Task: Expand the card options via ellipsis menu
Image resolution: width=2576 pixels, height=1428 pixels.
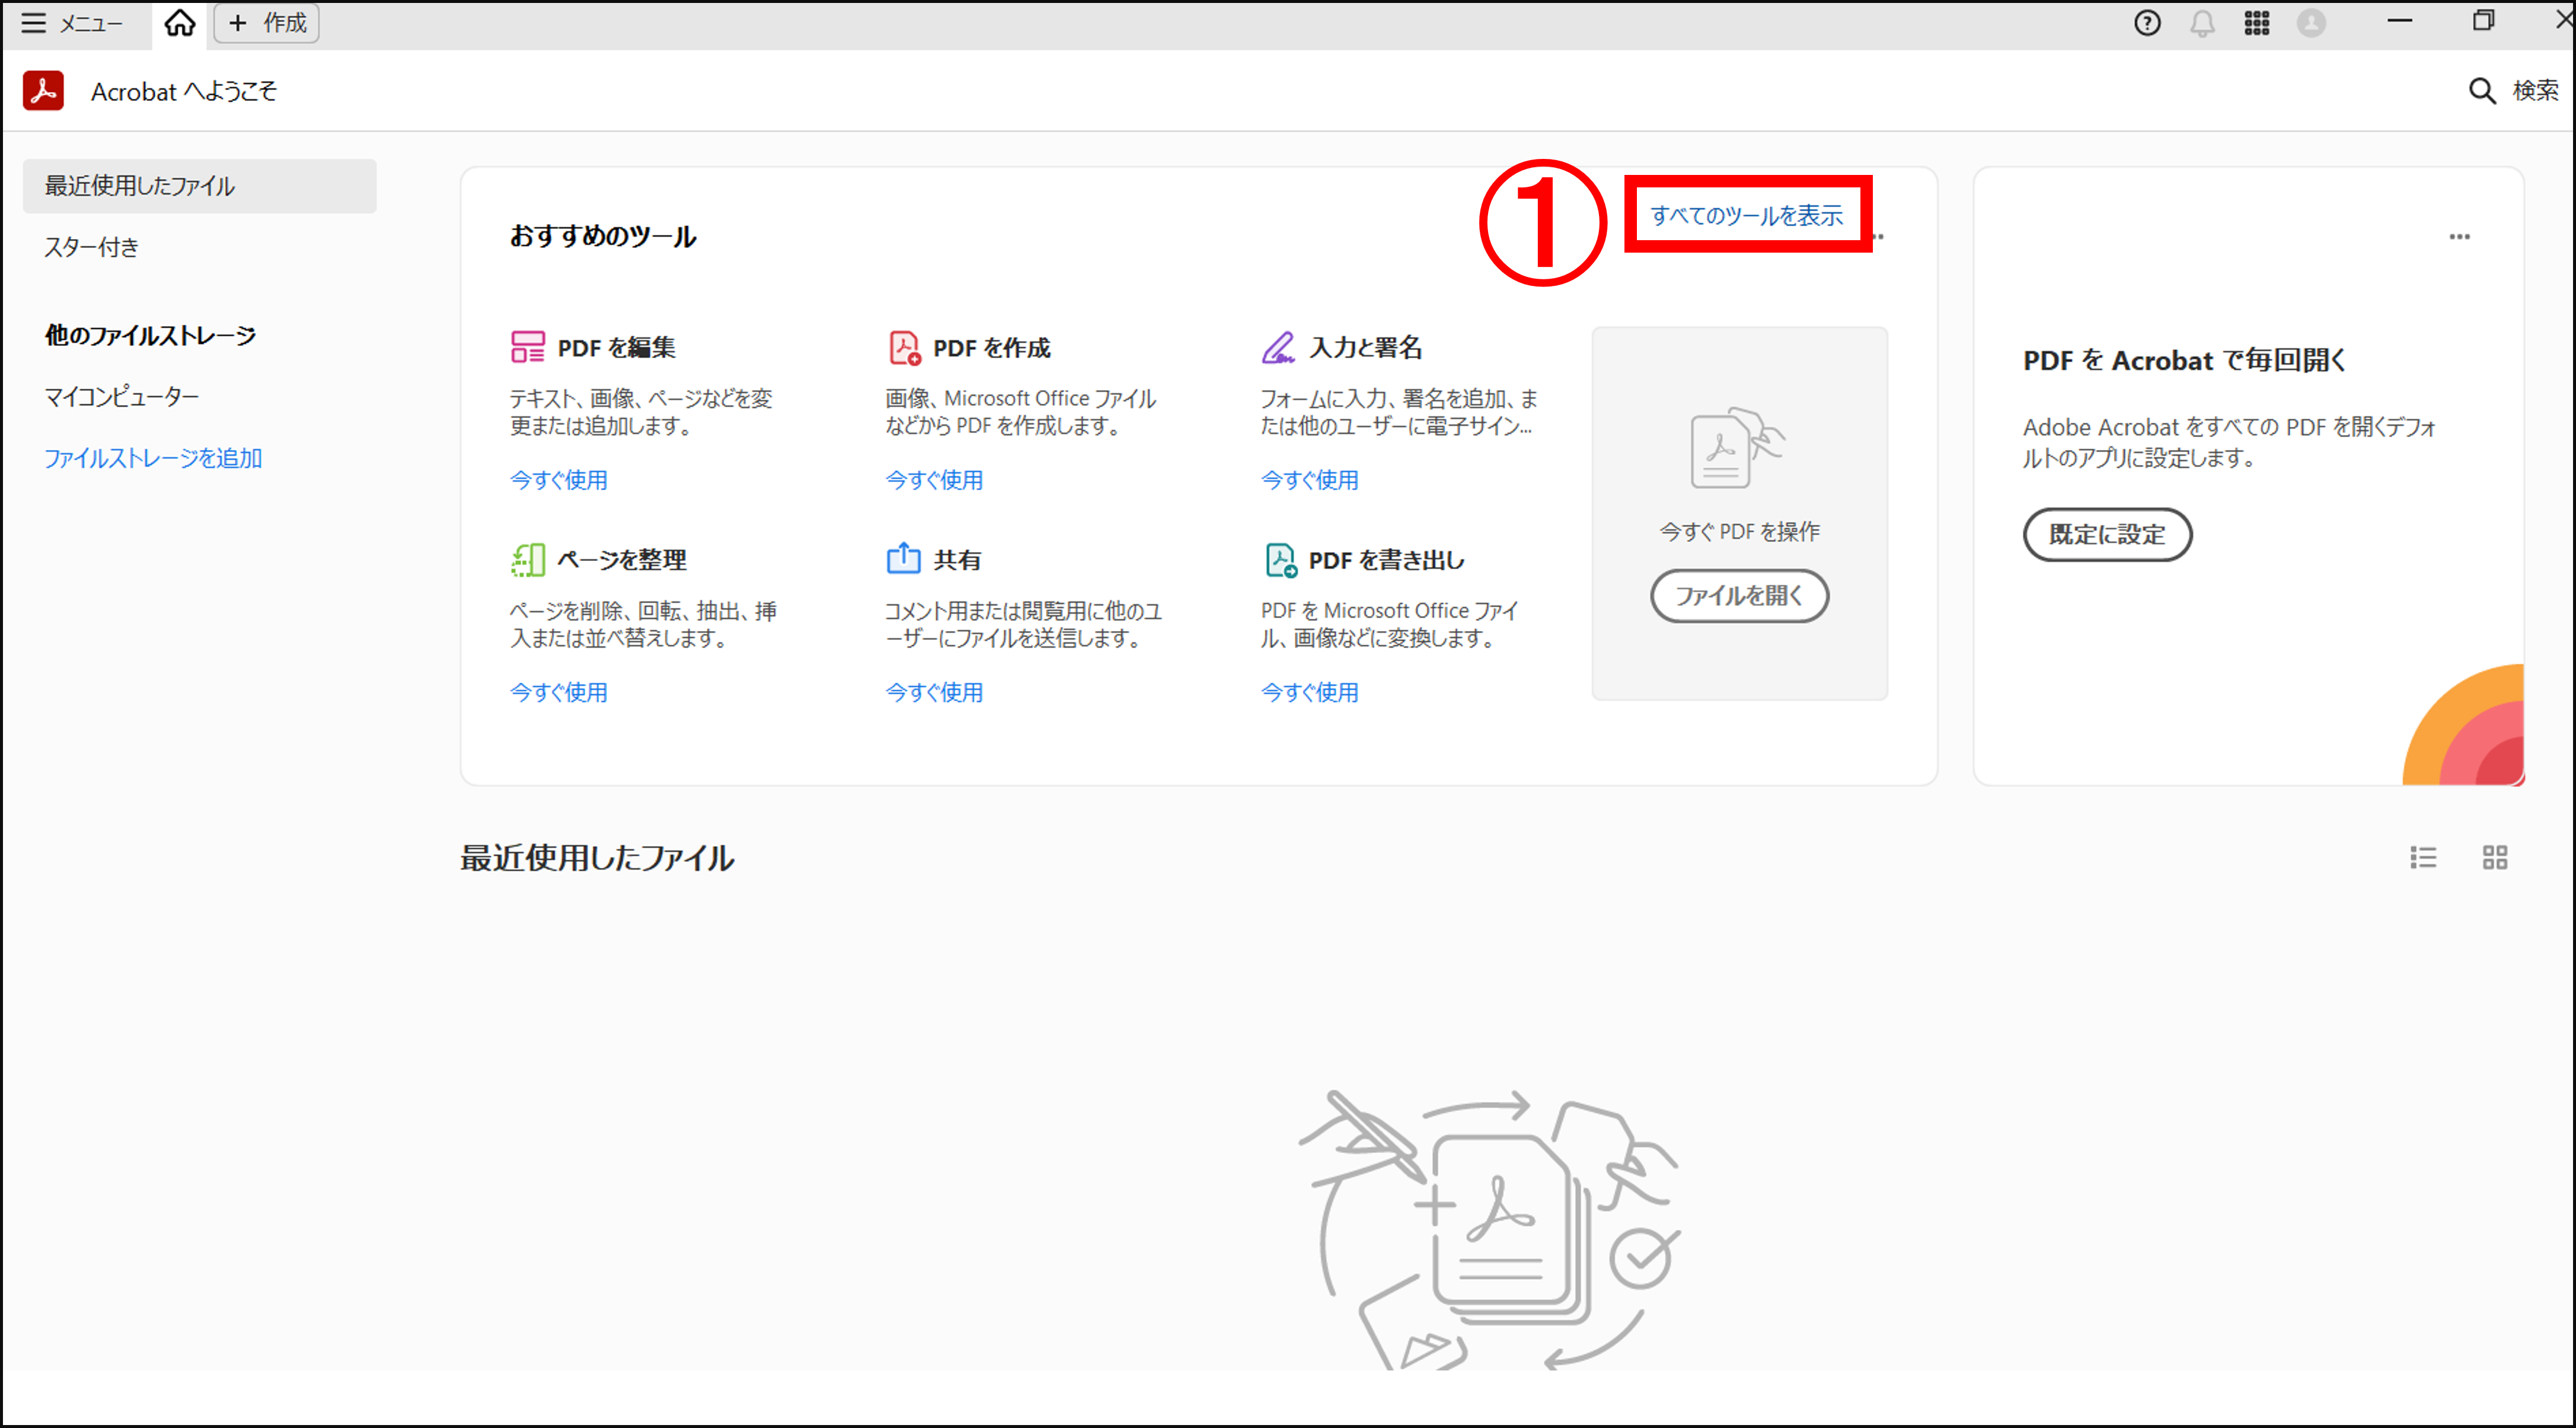Action: pyautogui.click(x=2461, y=236)
